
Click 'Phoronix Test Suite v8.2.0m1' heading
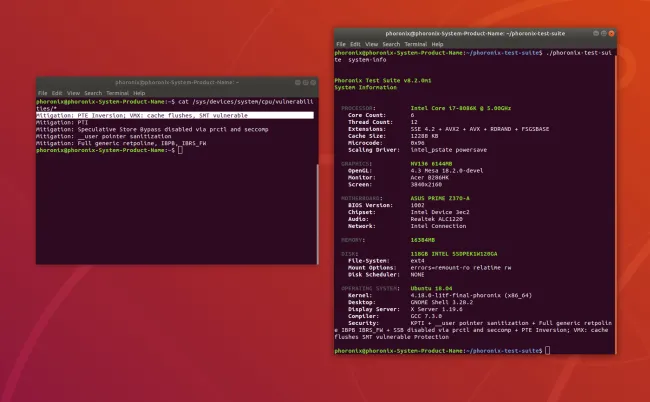click(x=383, y=80)
